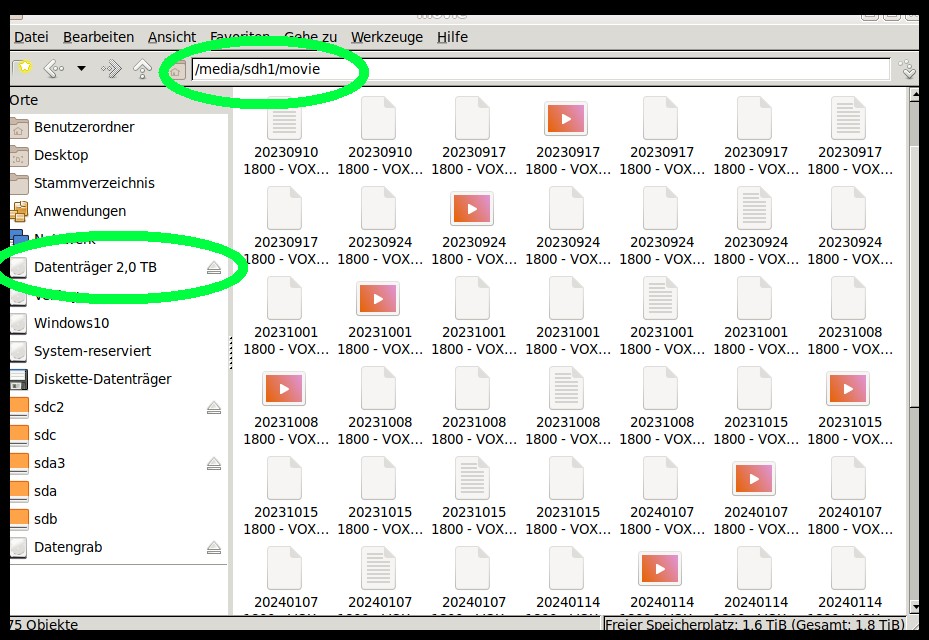Go up to the parent folder

(x=142, y=69)
